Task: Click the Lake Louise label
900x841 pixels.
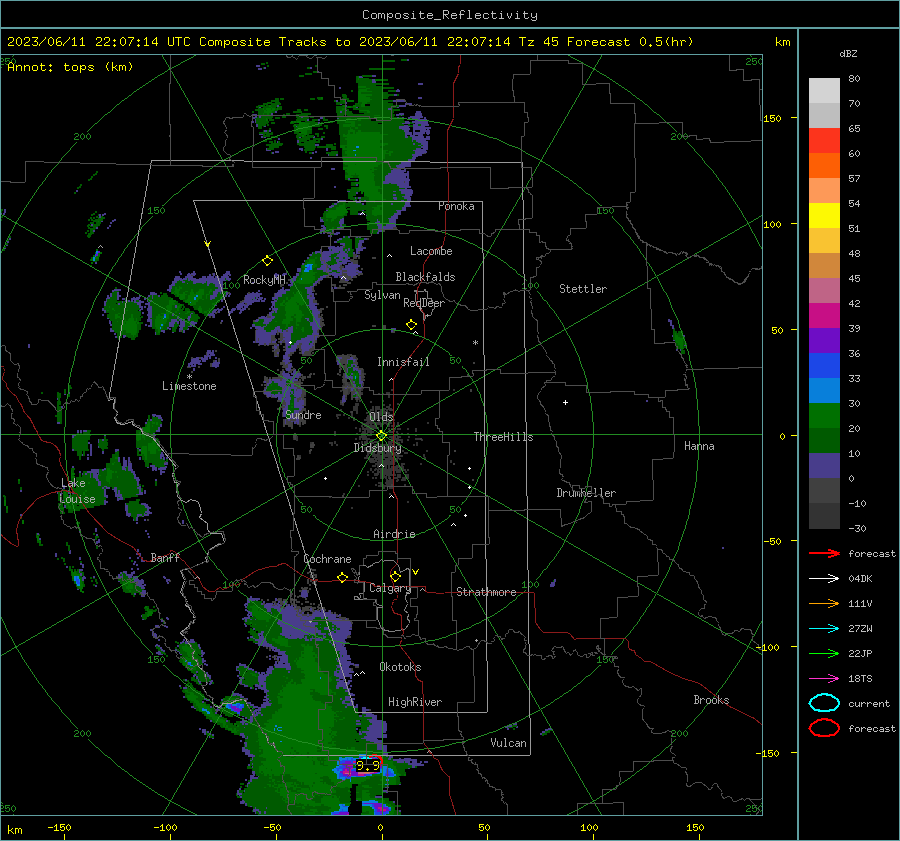Action: coord(77,491)
